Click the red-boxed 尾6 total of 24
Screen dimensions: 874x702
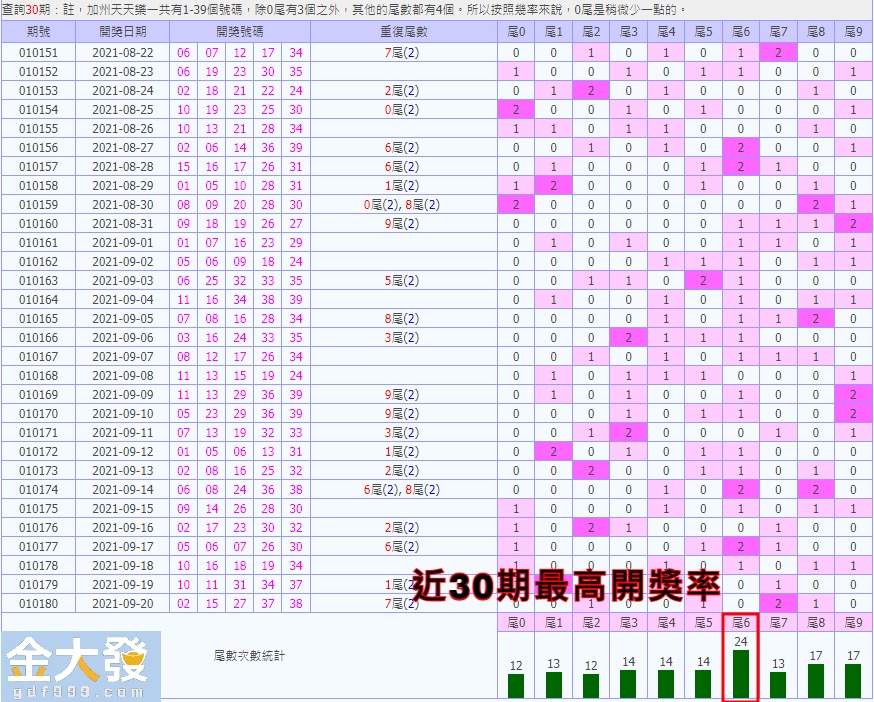740,643
